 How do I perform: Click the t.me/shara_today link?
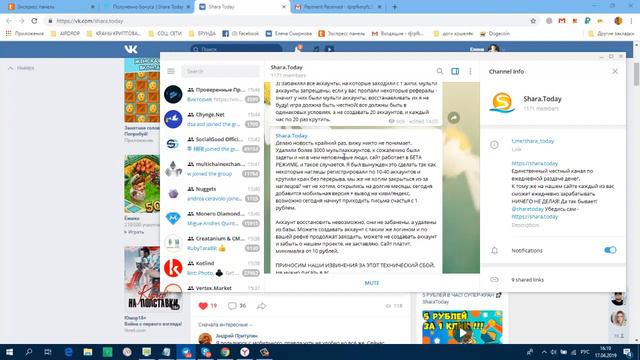click(533, 141)
